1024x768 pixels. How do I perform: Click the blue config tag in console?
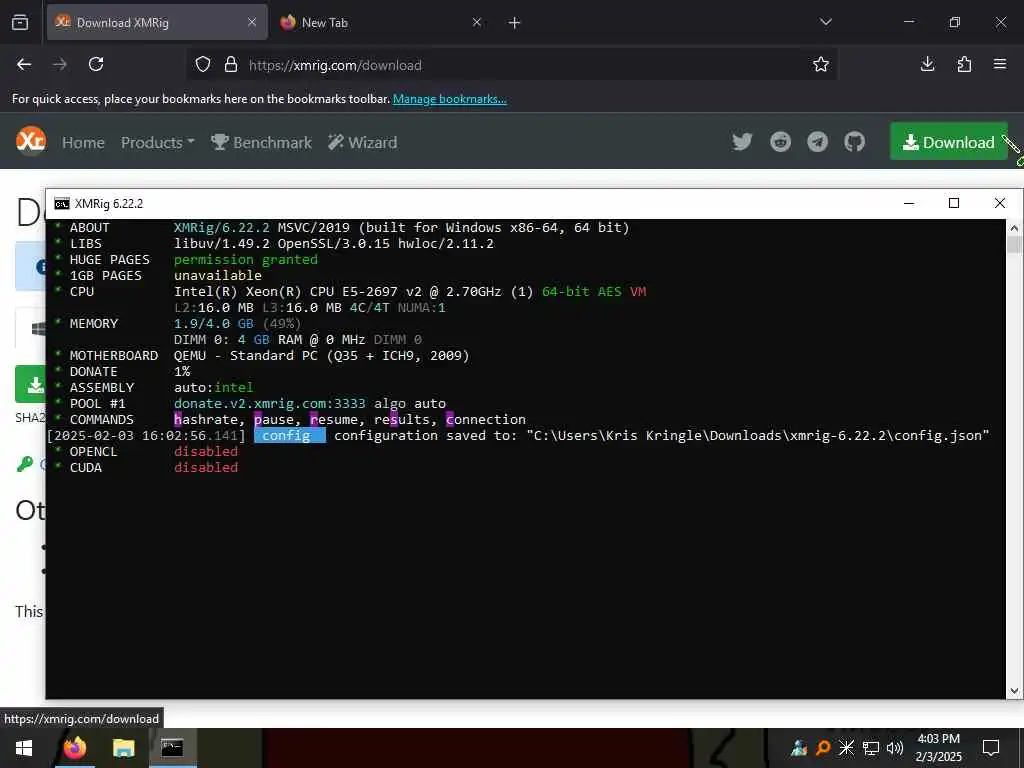coord(289,436)
